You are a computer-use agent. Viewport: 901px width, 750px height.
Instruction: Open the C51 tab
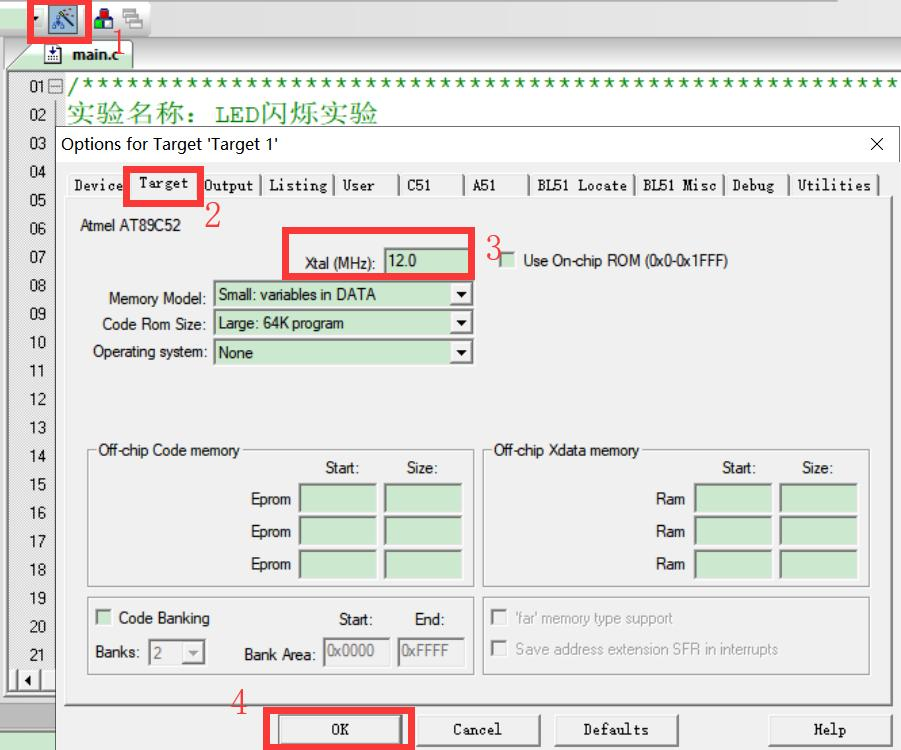coord(419,185)
